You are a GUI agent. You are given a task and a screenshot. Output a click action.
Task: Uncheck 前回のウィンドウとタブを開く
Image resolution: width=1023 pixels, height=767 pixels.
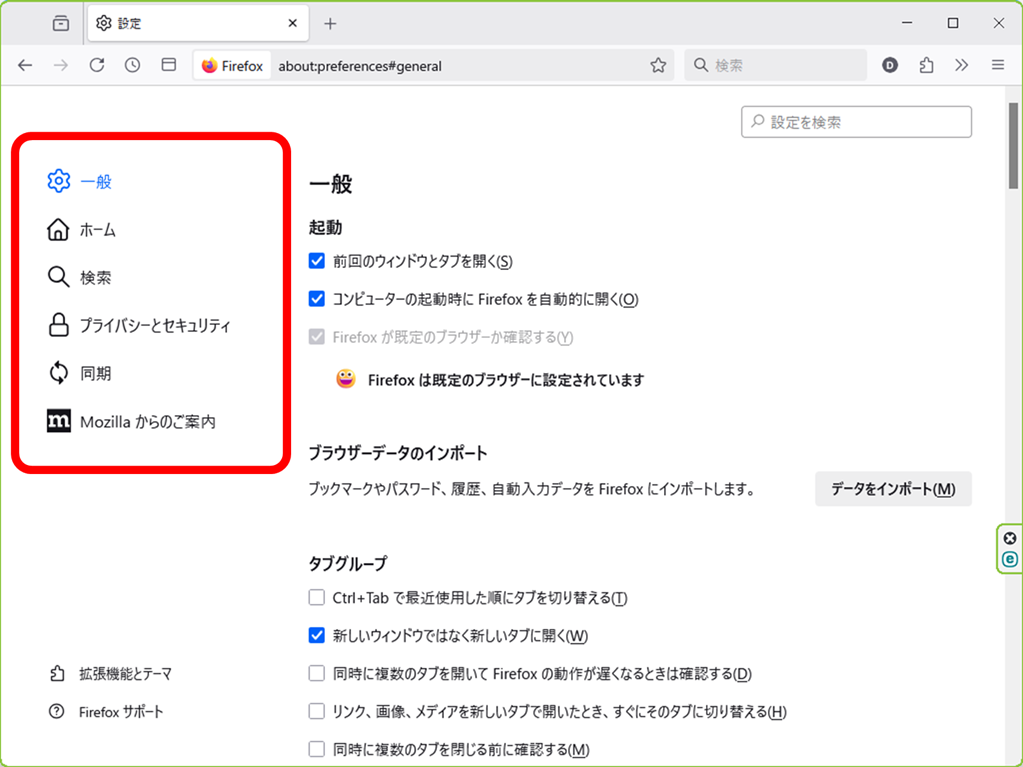pos(316,261)
